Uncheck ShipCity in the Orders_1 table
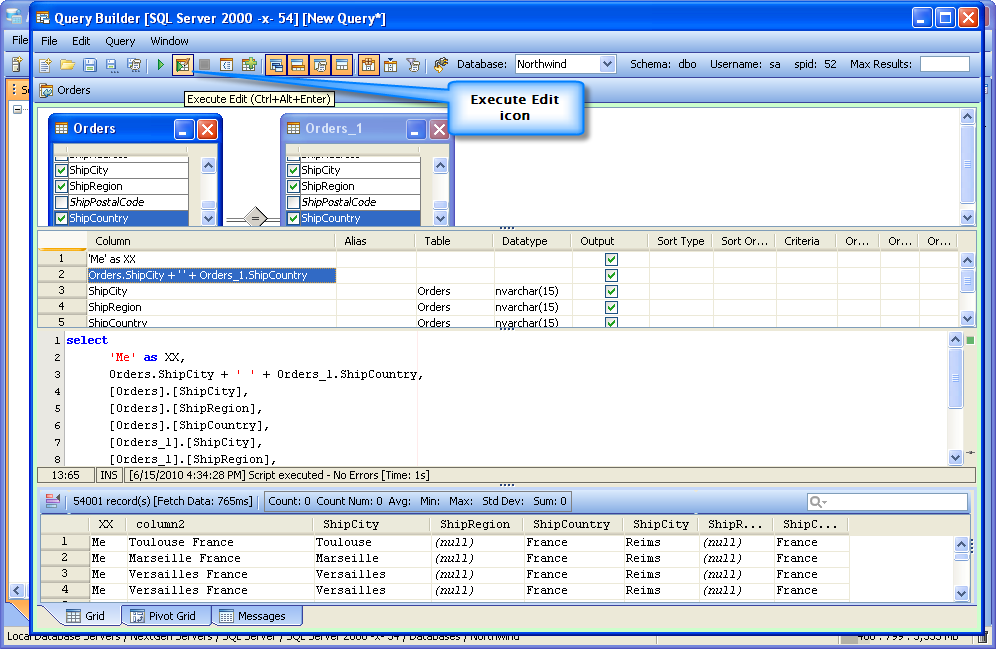 tap(293, 170)
